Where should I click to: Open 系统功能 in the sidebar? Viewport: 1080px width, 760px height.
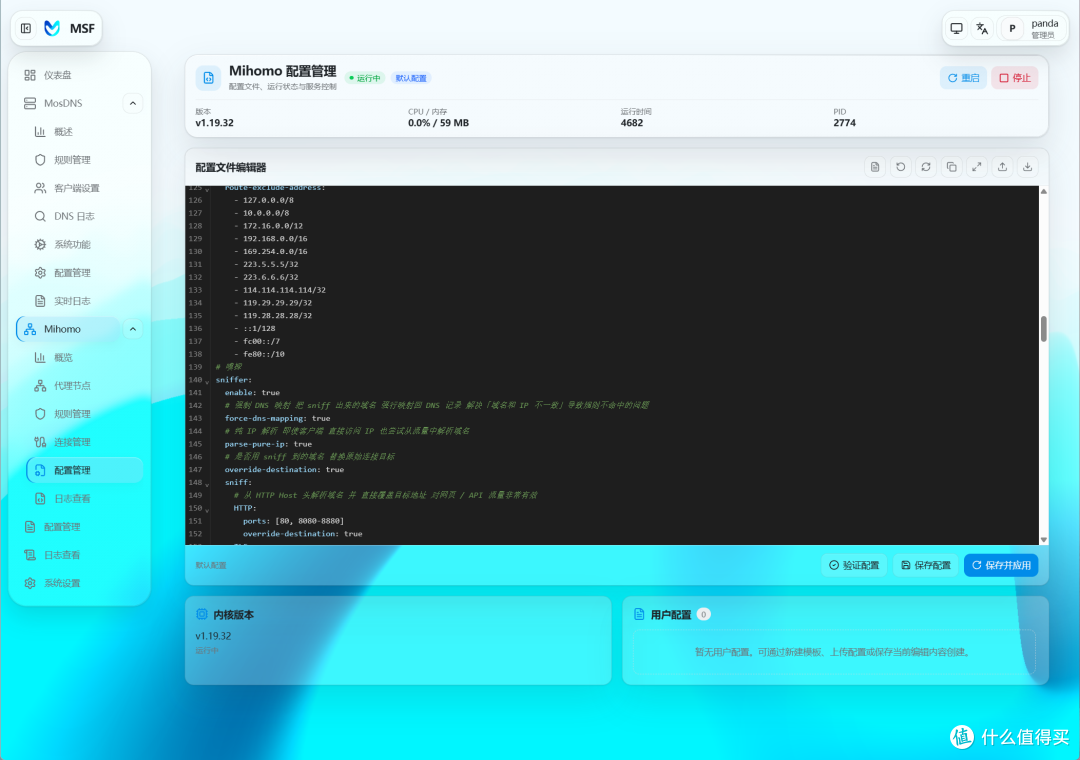coord(84,245)
